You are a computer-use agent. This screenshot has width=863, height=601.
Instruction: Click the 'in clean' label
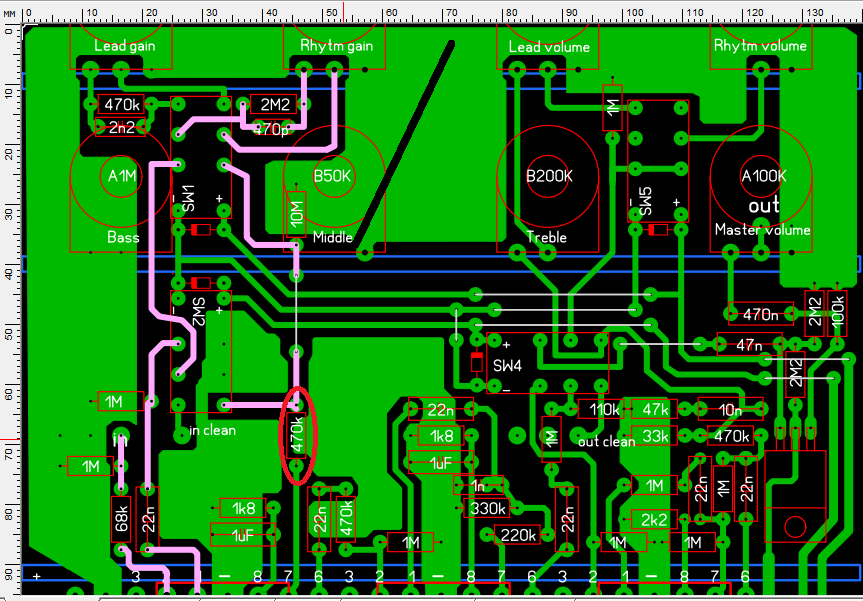click(x=212, y=430)
